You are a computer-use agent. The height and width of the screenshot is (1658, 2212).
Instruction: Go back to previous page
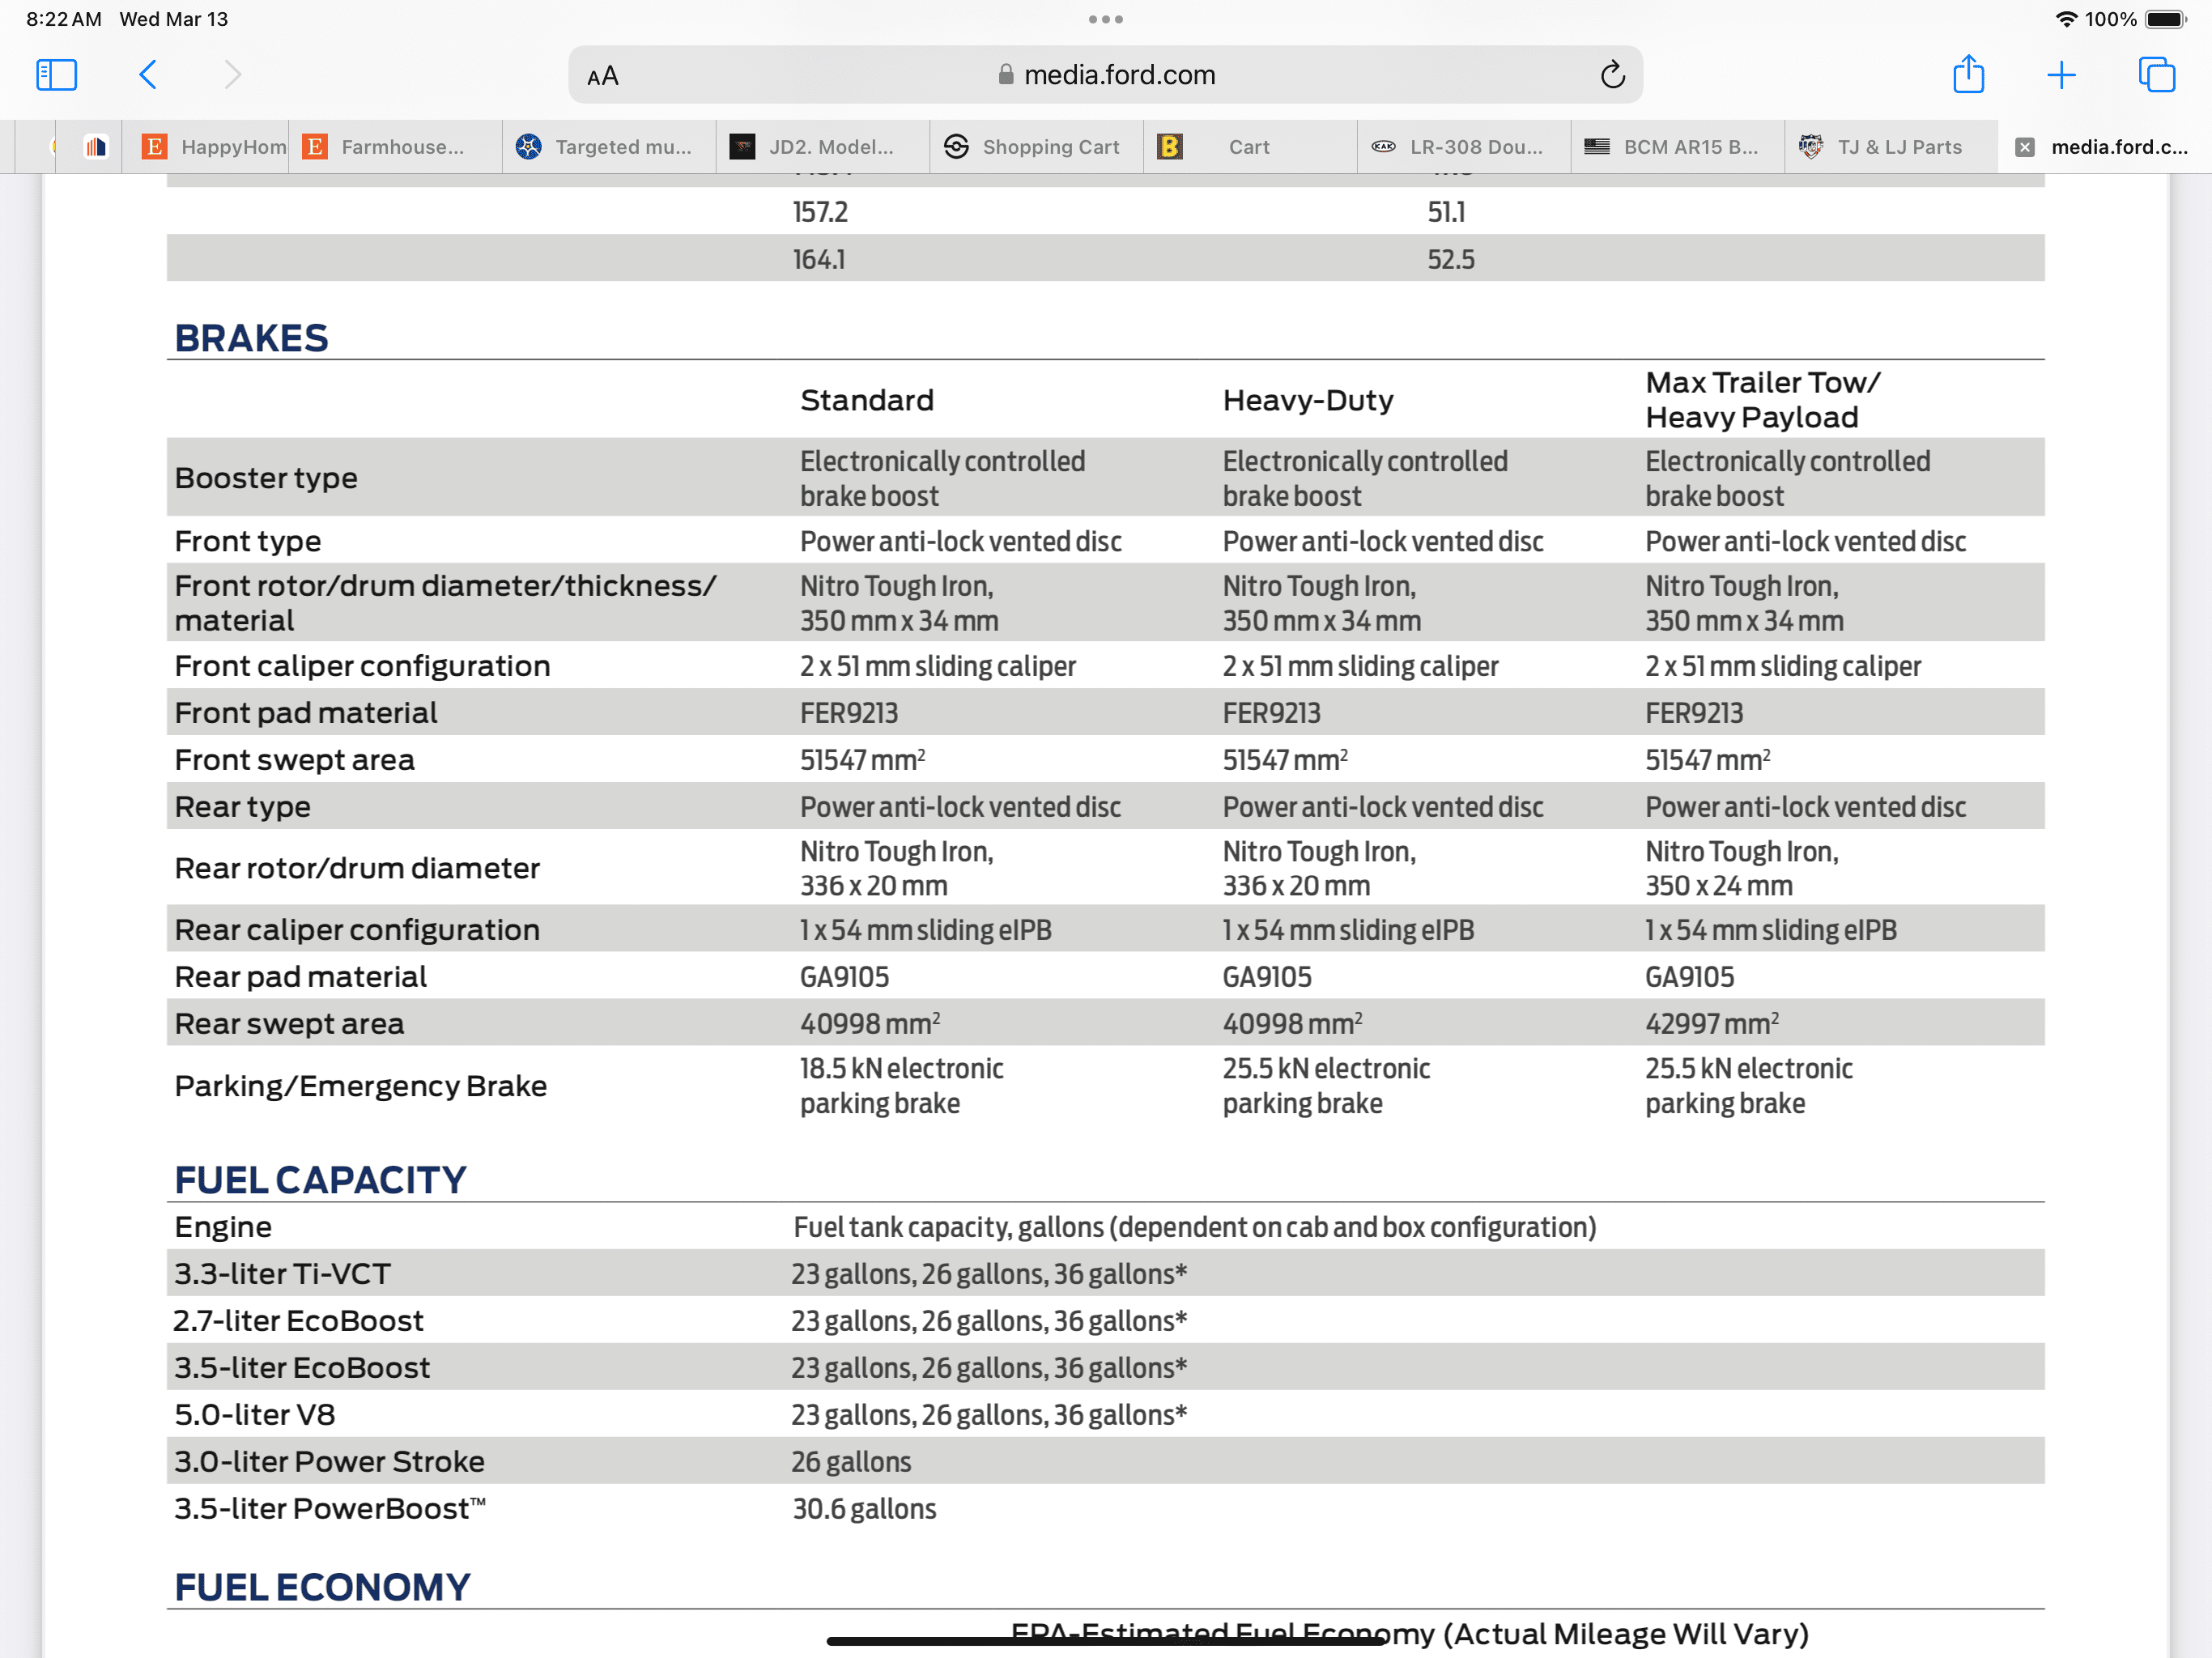148,75
